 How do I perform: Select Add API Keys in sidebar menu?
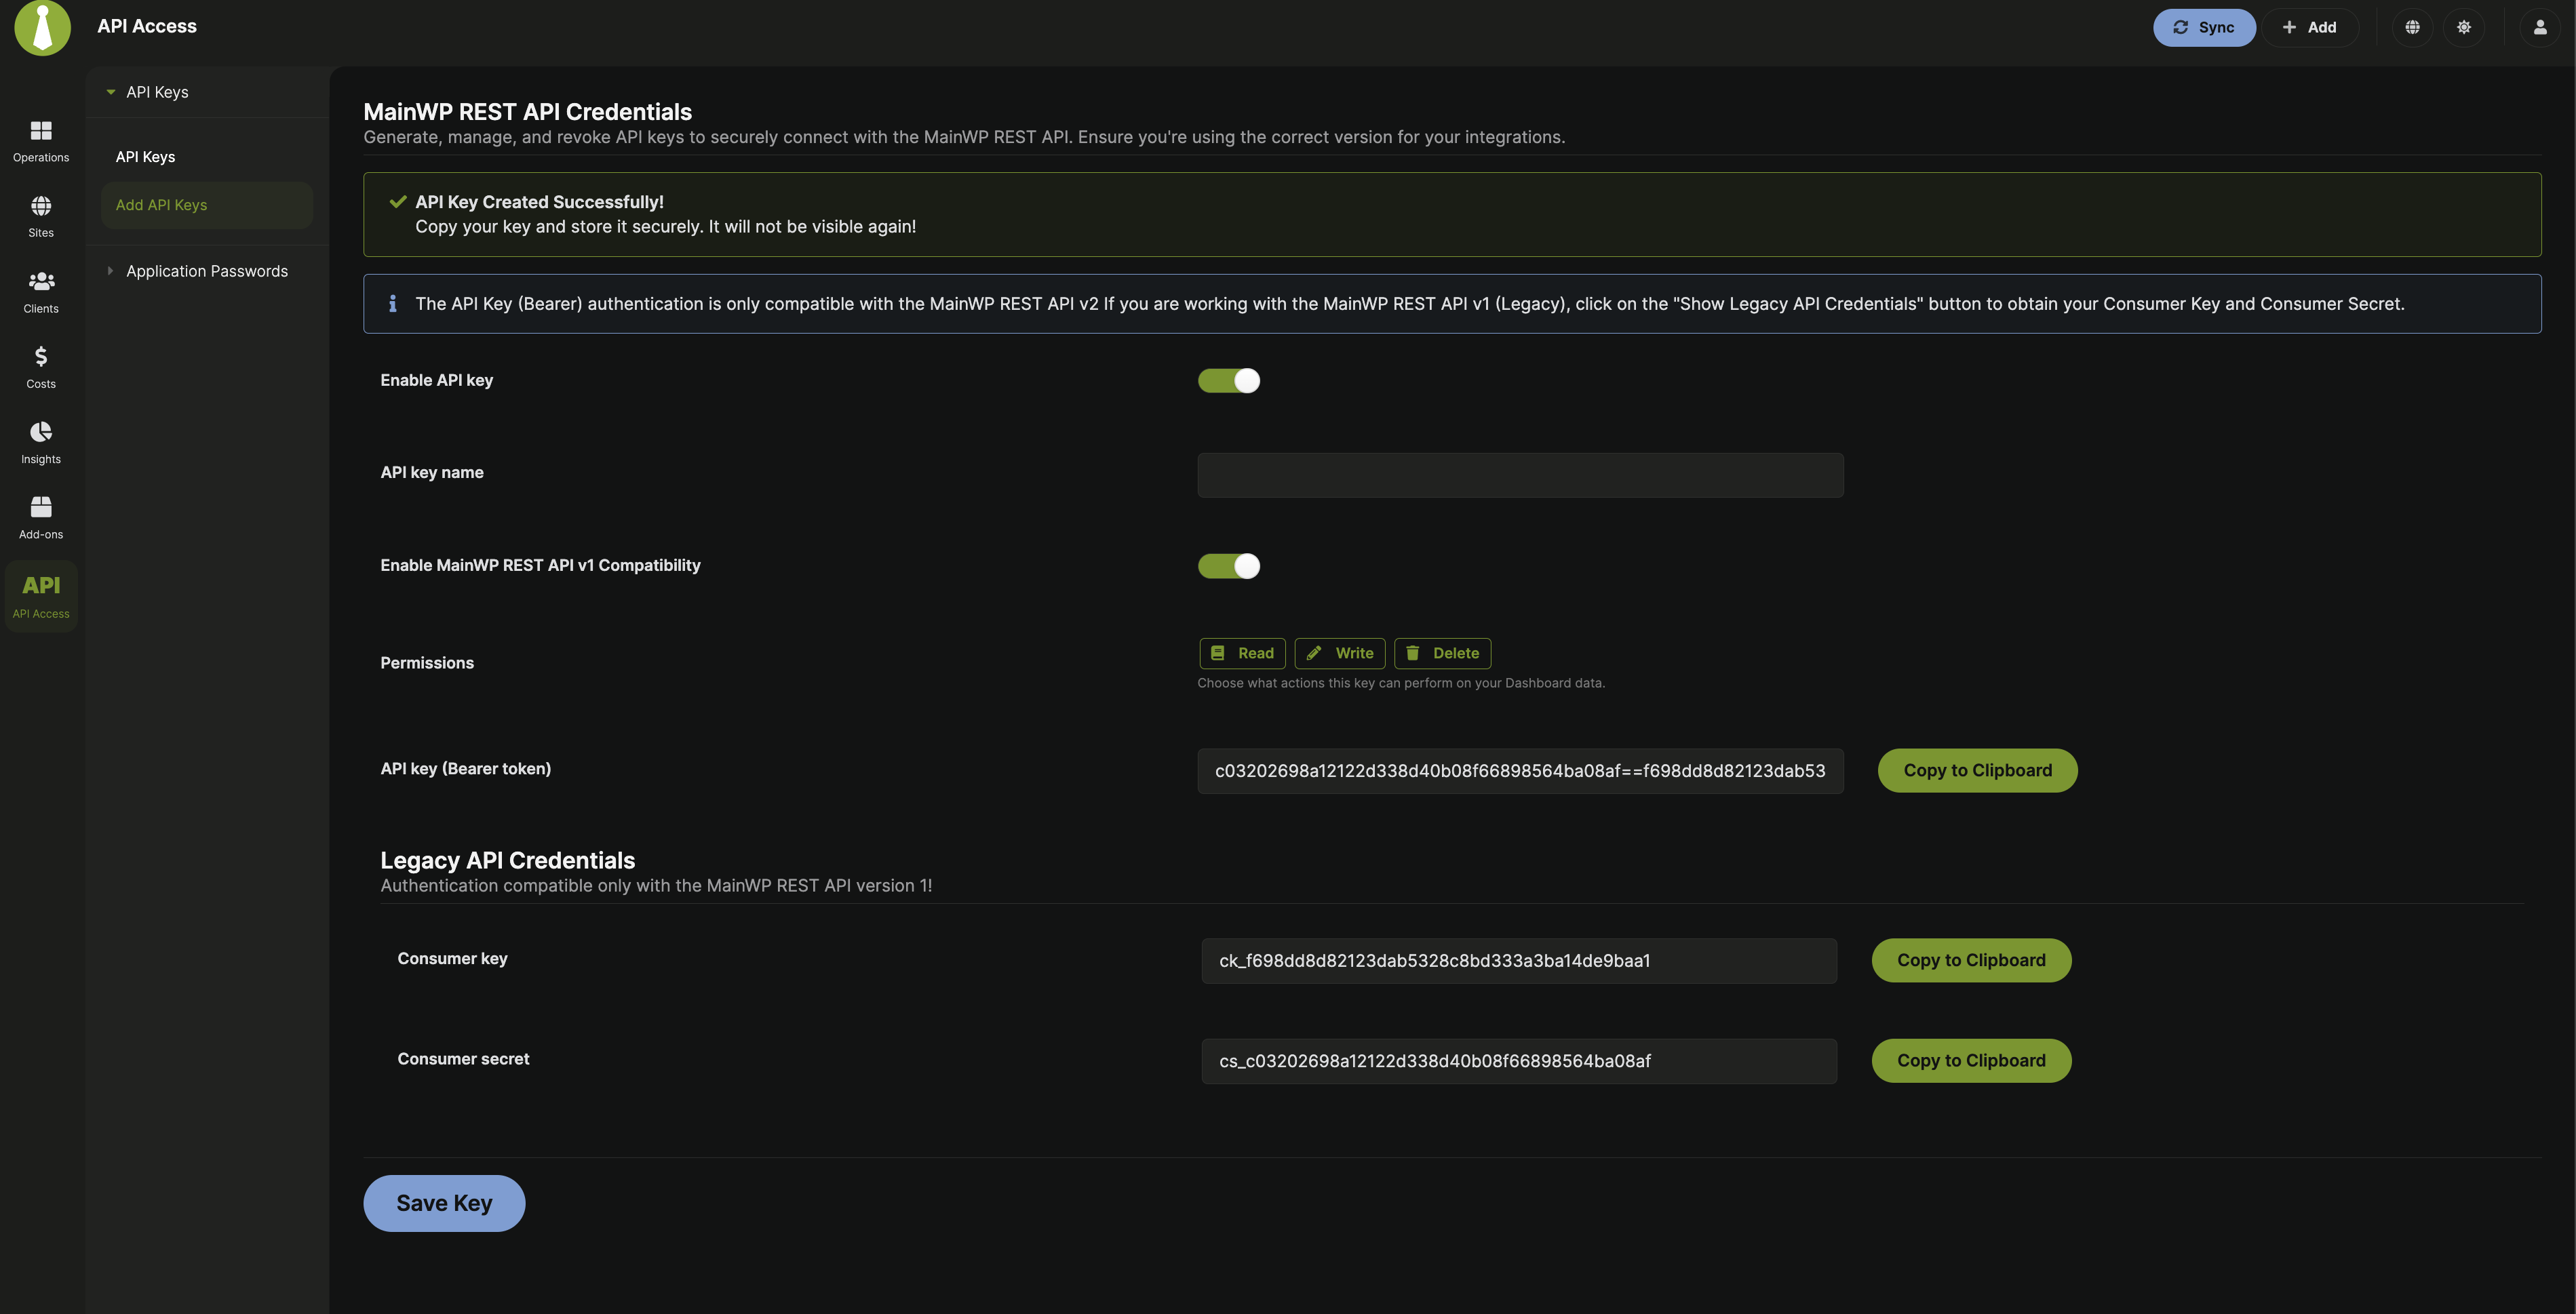pyautogui.click(x=161, y=204)
